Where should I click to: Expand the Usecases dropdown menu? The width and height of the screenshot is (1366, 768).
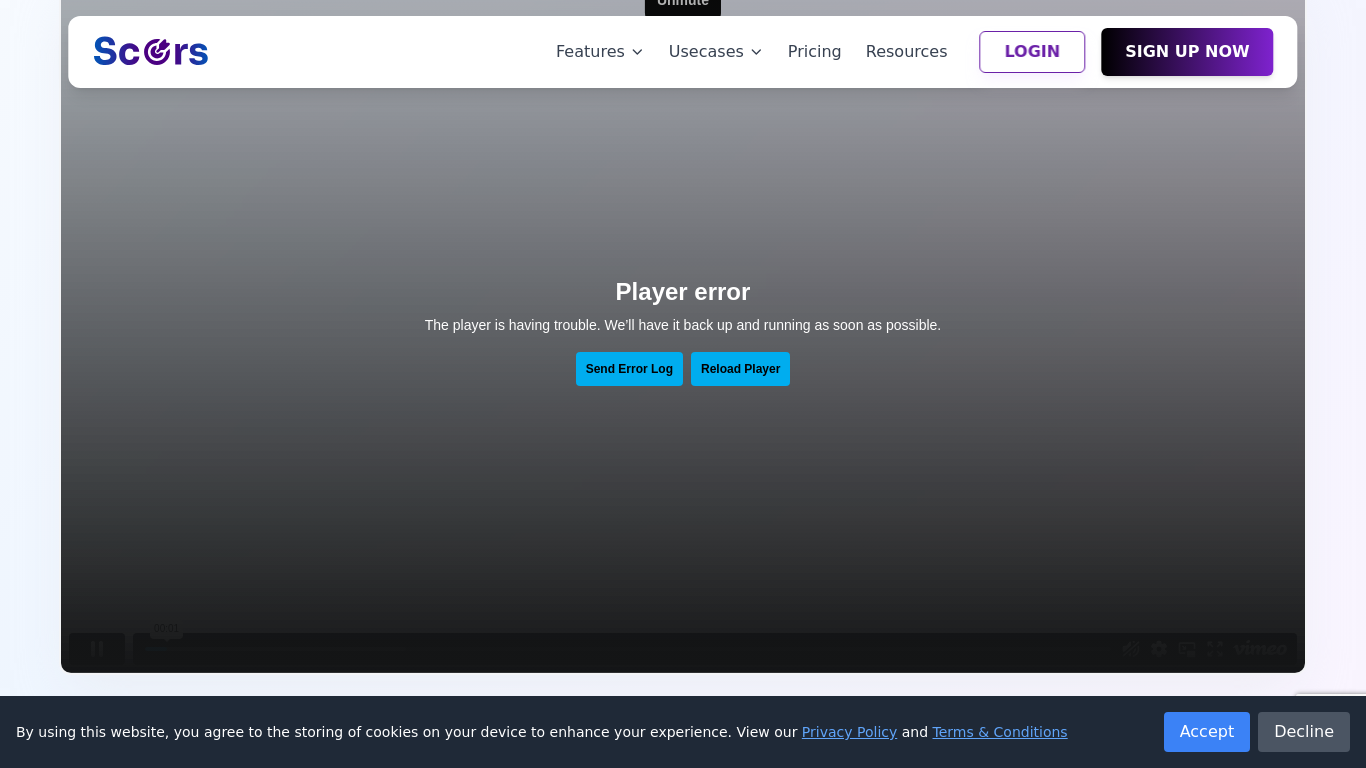coord(715,51)
